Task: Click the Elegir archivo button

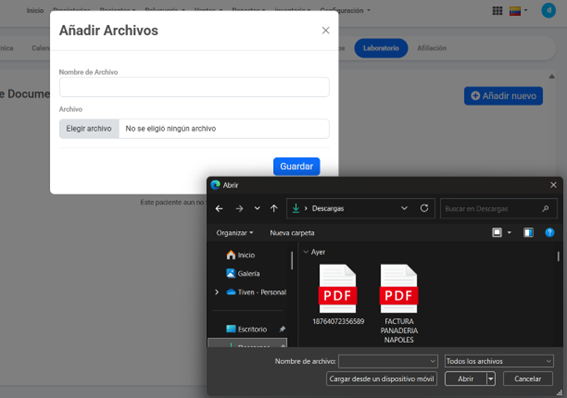Action: [89, 129]
